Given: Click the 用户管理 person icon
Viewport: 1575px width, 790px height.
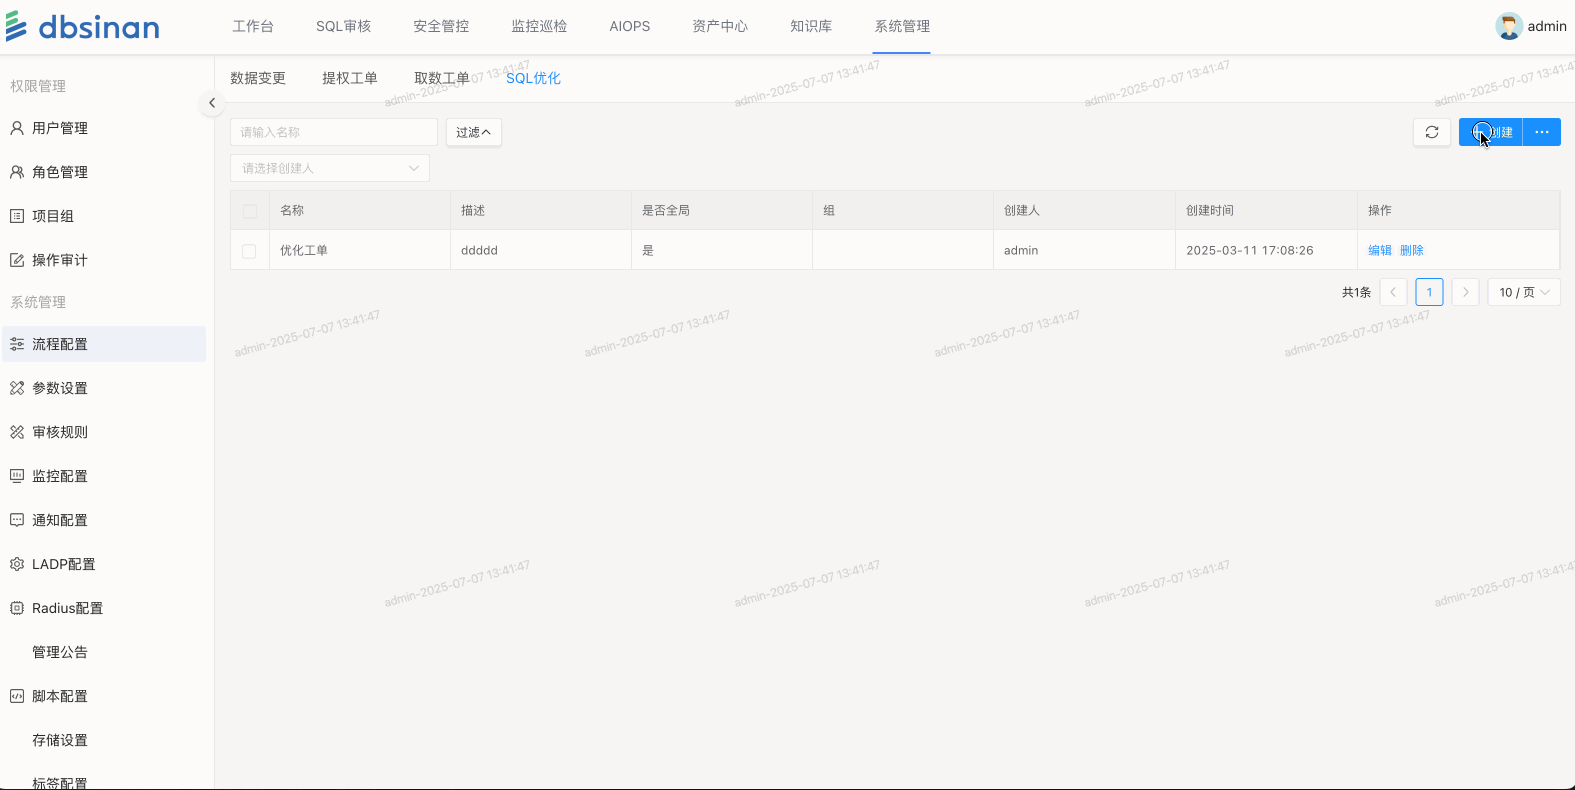Looking at the screenshot, I should (x=17, y=128).
